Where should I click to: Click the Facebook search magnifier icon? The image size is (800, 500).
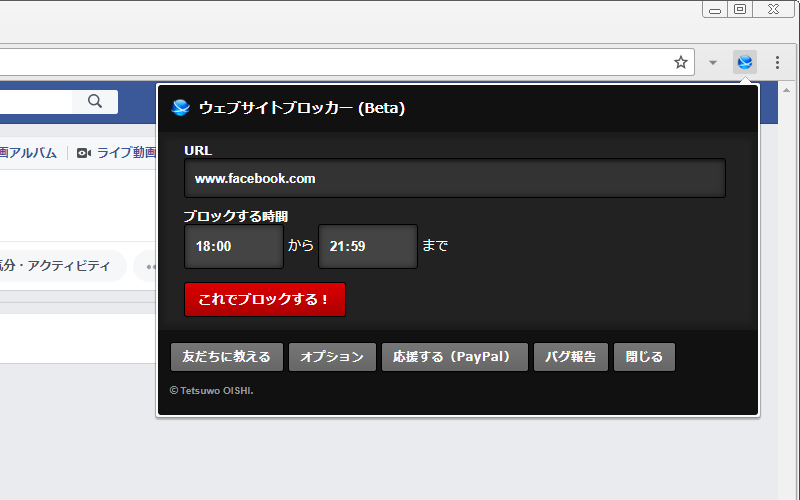[95, 101]
